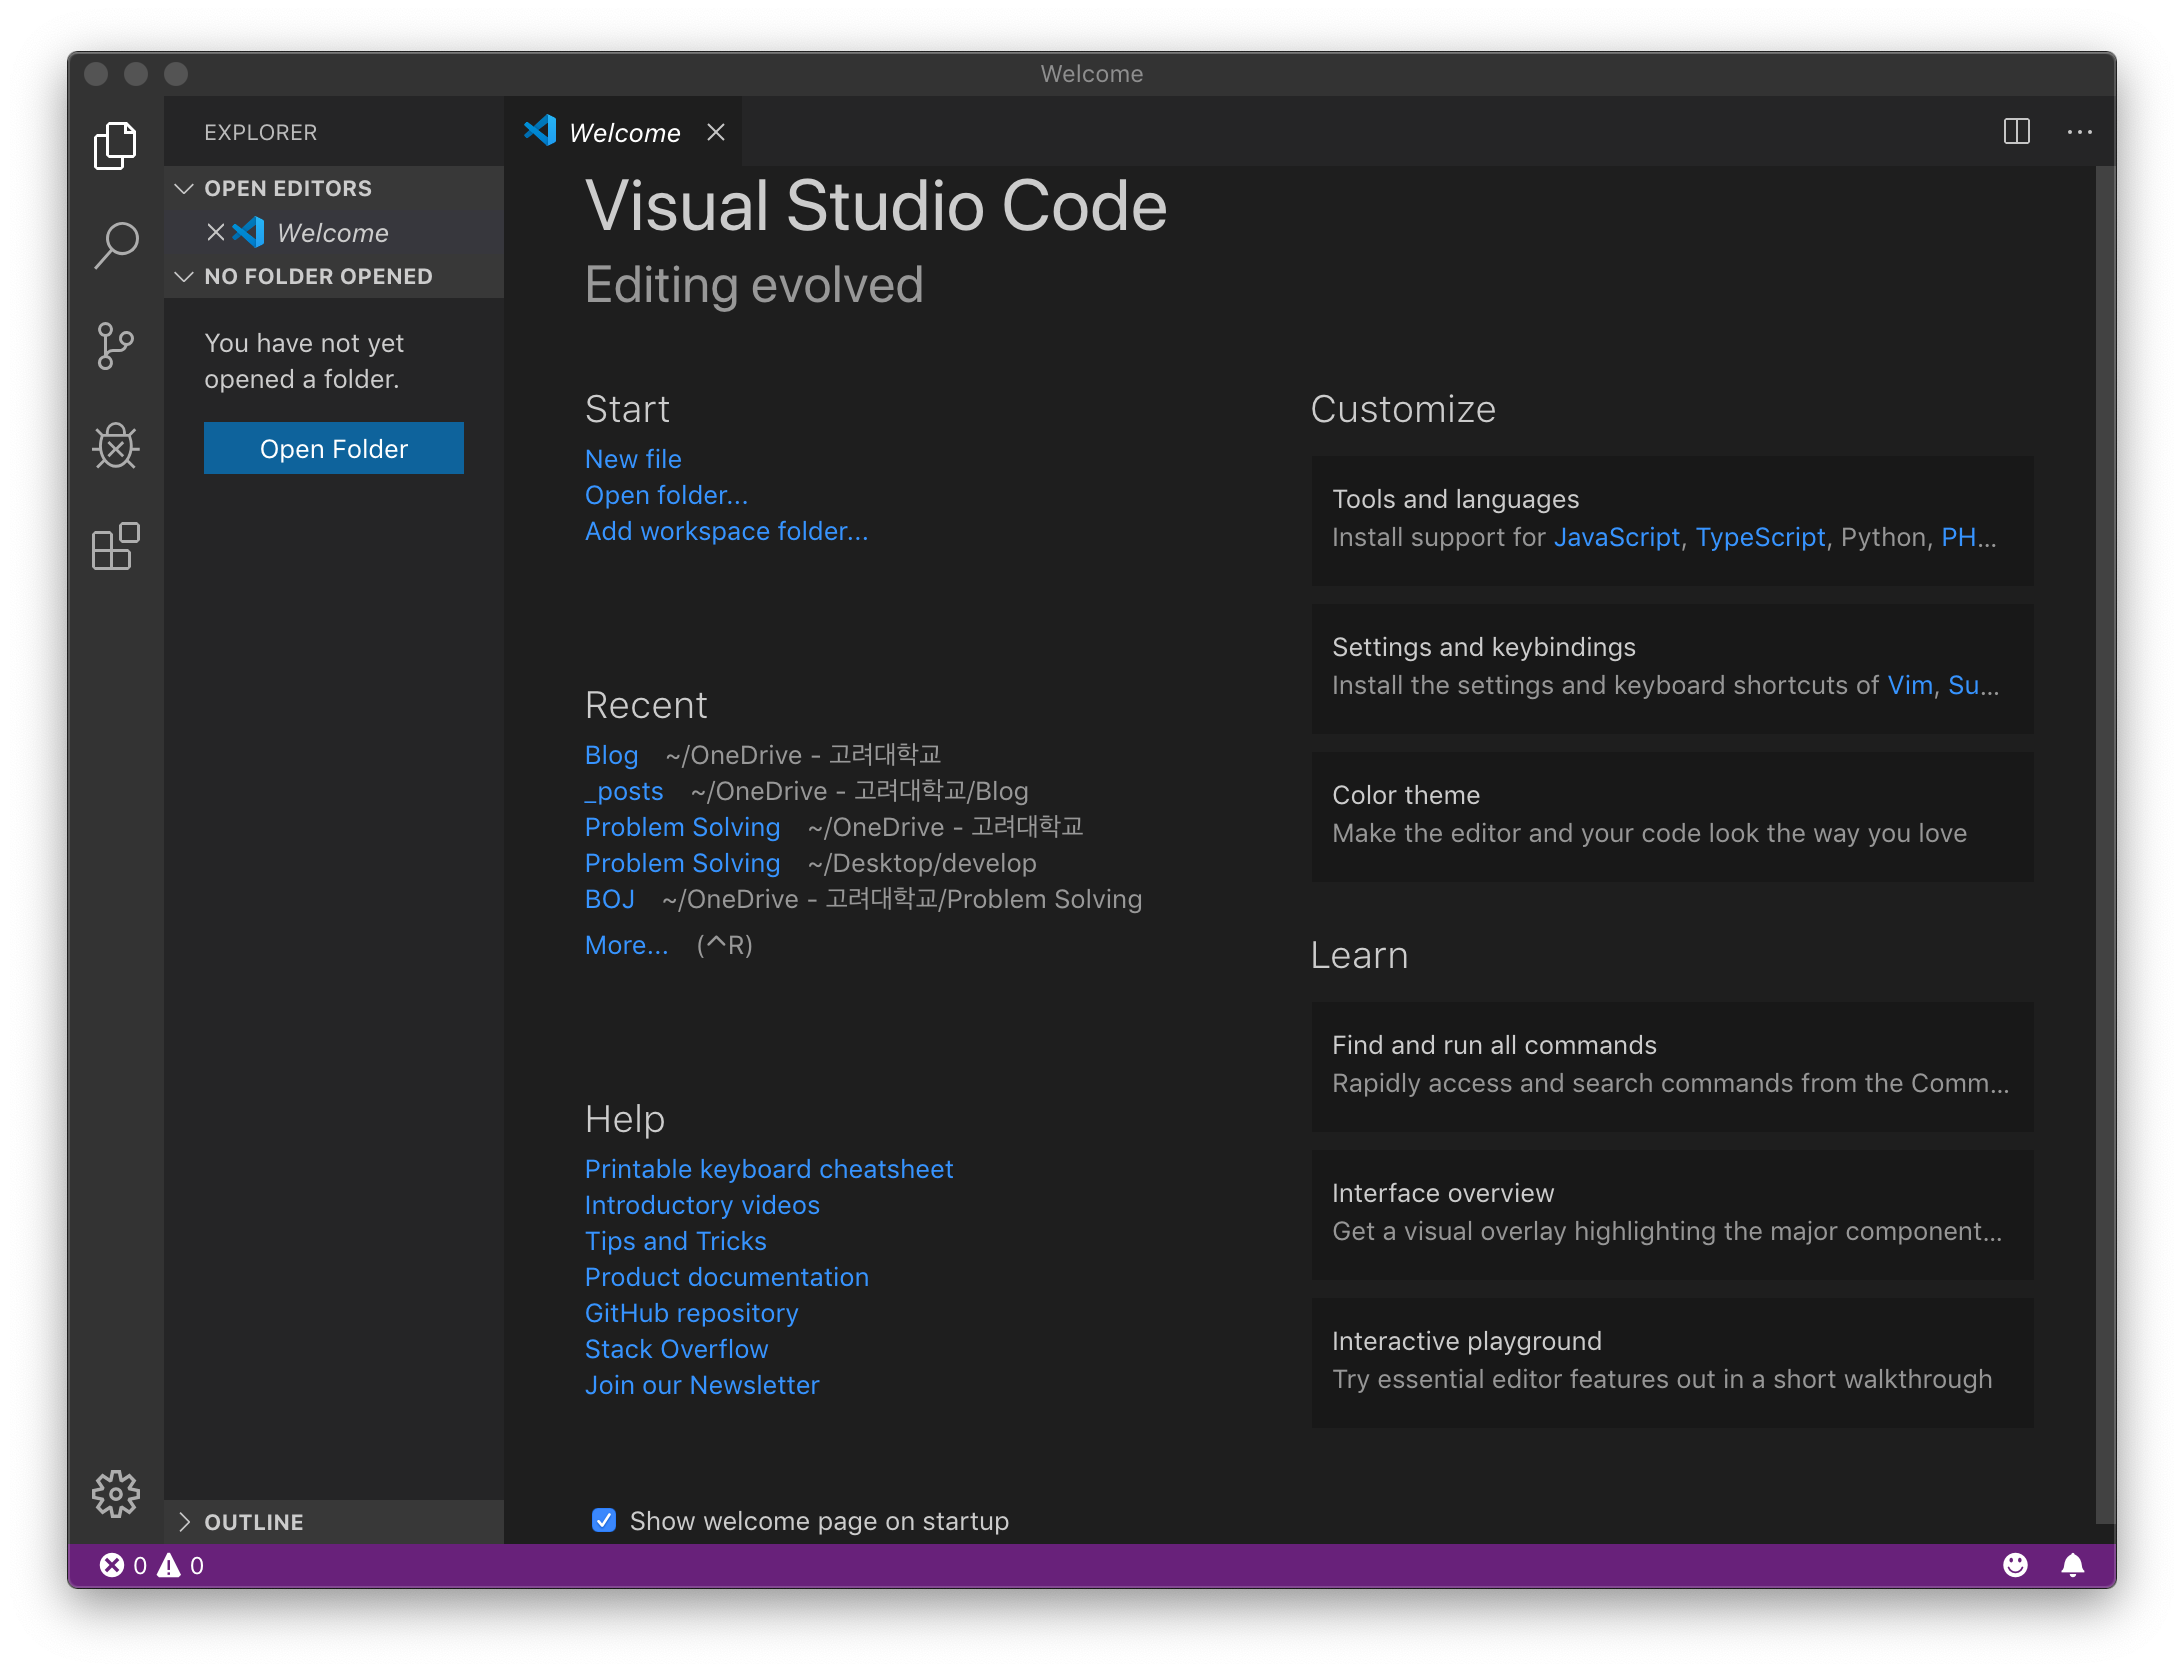2184x1672 pixels.
Task: Click the More... recent link
Action: (626, 945)
